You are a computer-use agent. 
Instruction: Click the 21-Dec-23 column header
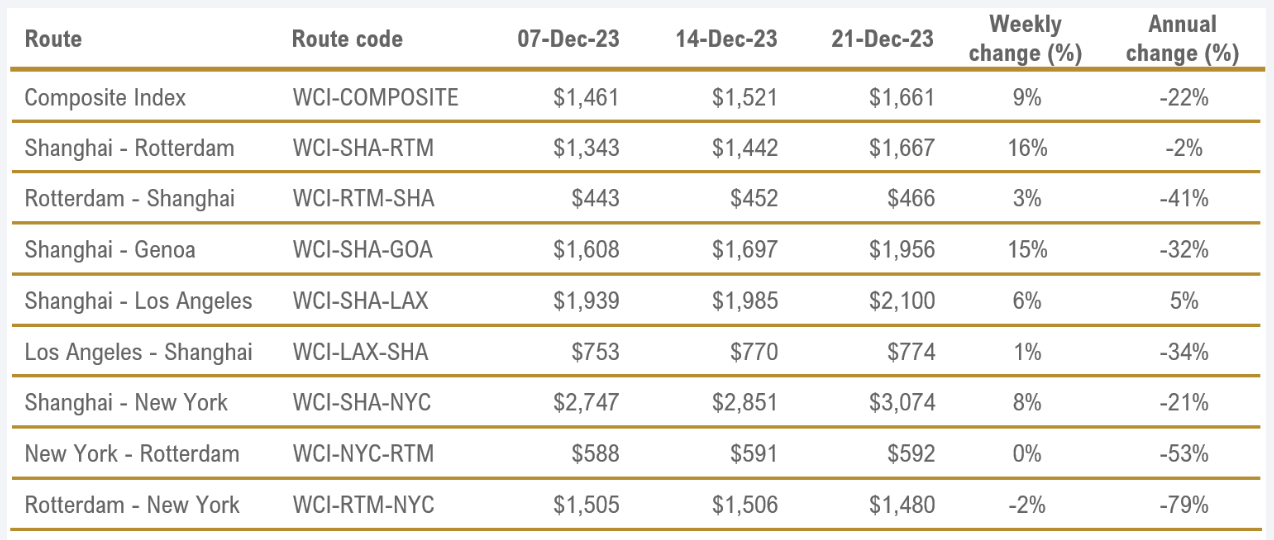[x=882, y=39]
